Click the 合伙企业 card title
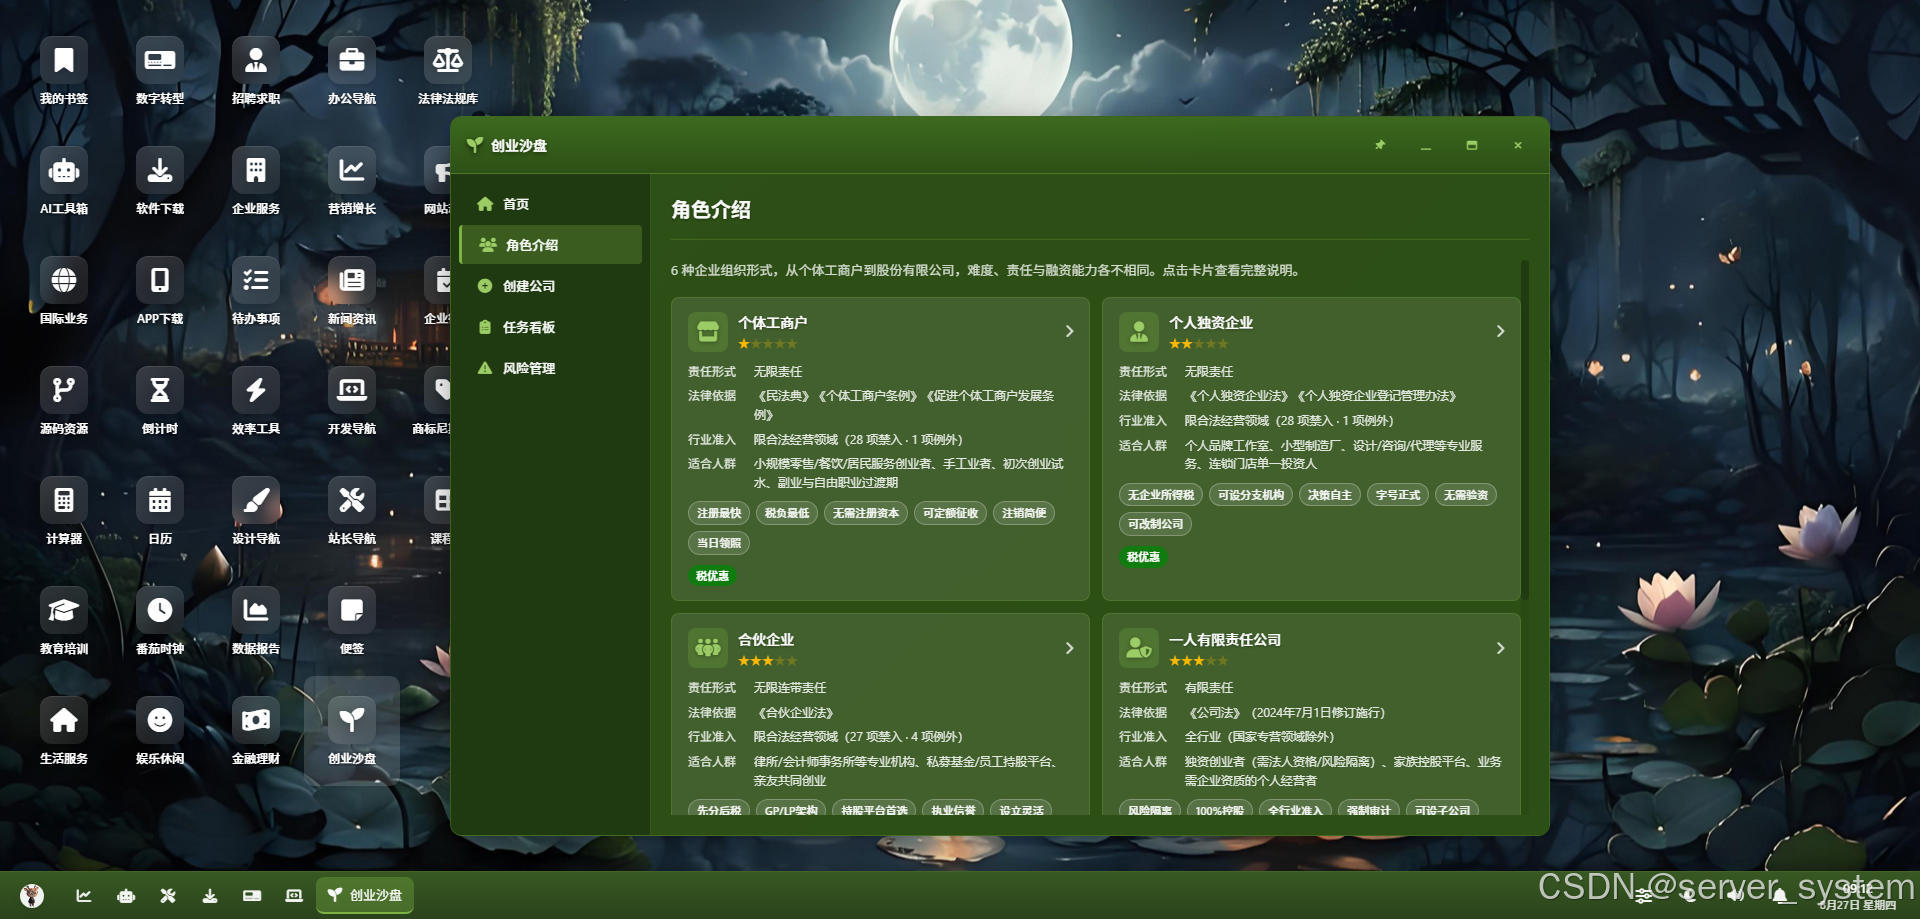This screenshot has height=919, width=1920. (766, 640)
